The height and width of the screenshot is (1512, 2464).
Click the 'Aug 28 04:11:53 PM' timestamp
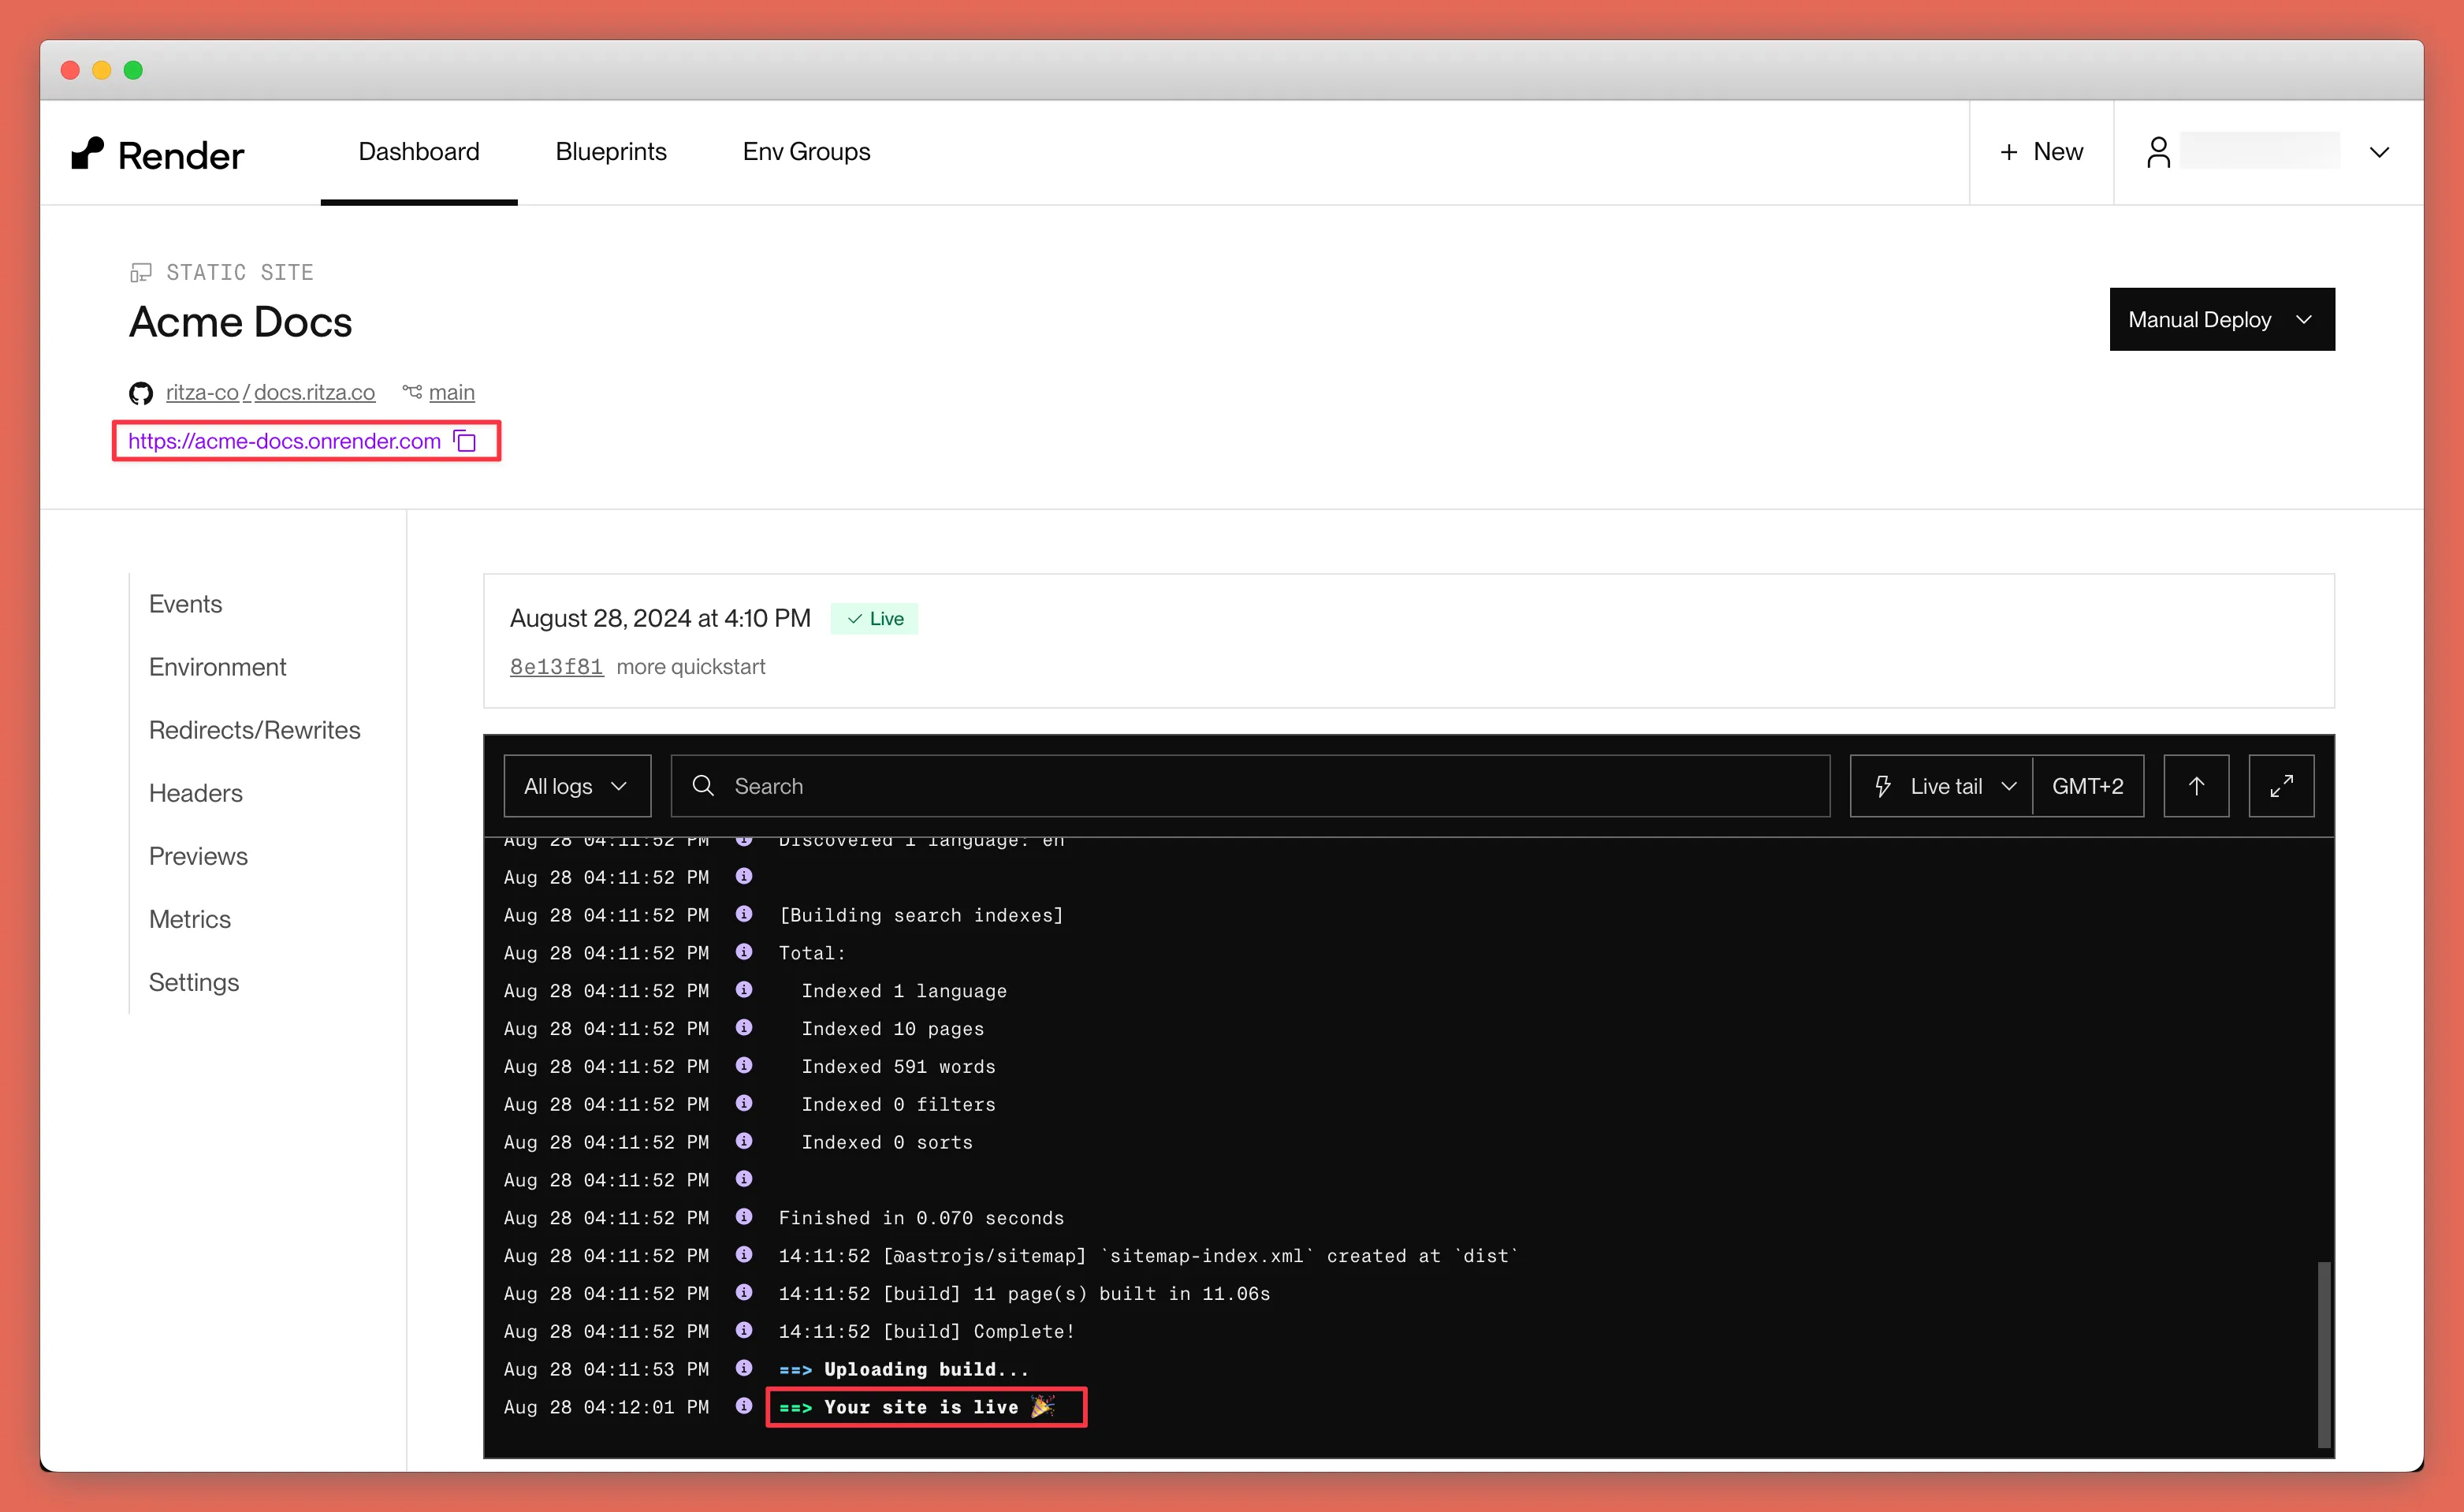tap(606, 1369)
